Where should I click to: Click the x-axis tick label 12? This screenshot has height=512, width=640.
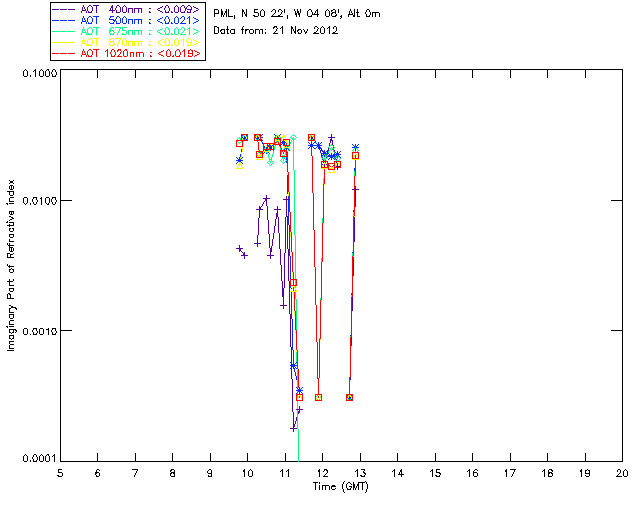(322, 473)
